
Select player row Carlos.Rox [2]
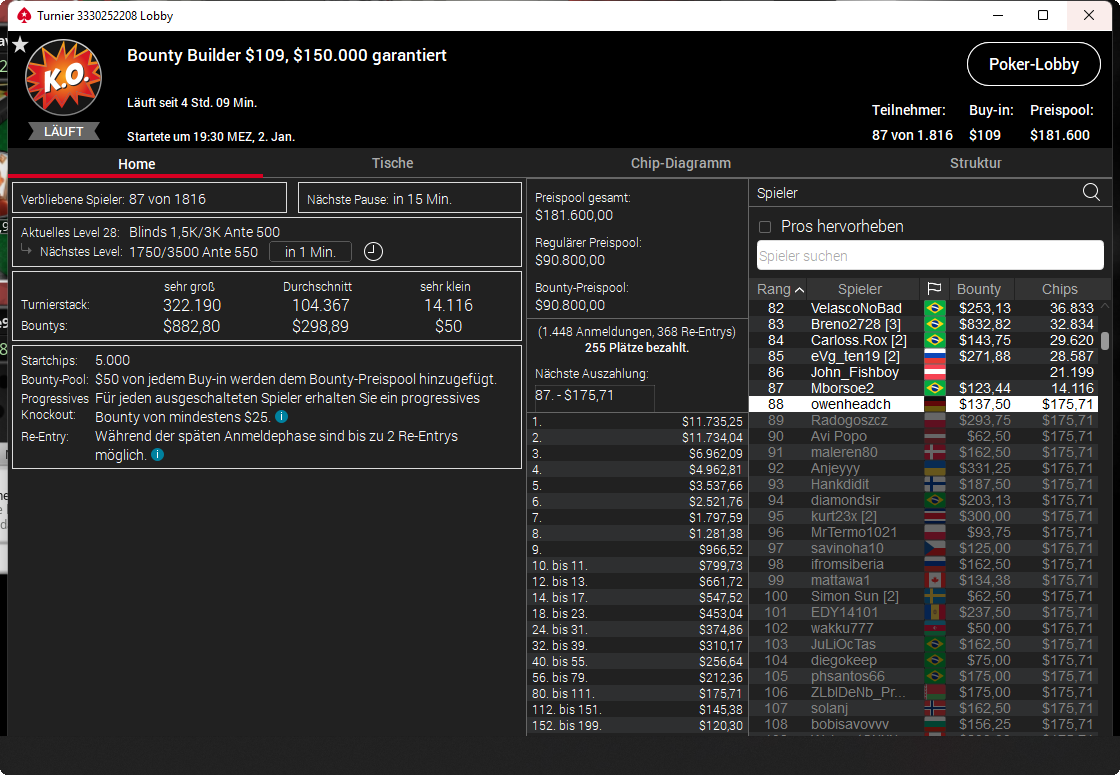point(923,340)
